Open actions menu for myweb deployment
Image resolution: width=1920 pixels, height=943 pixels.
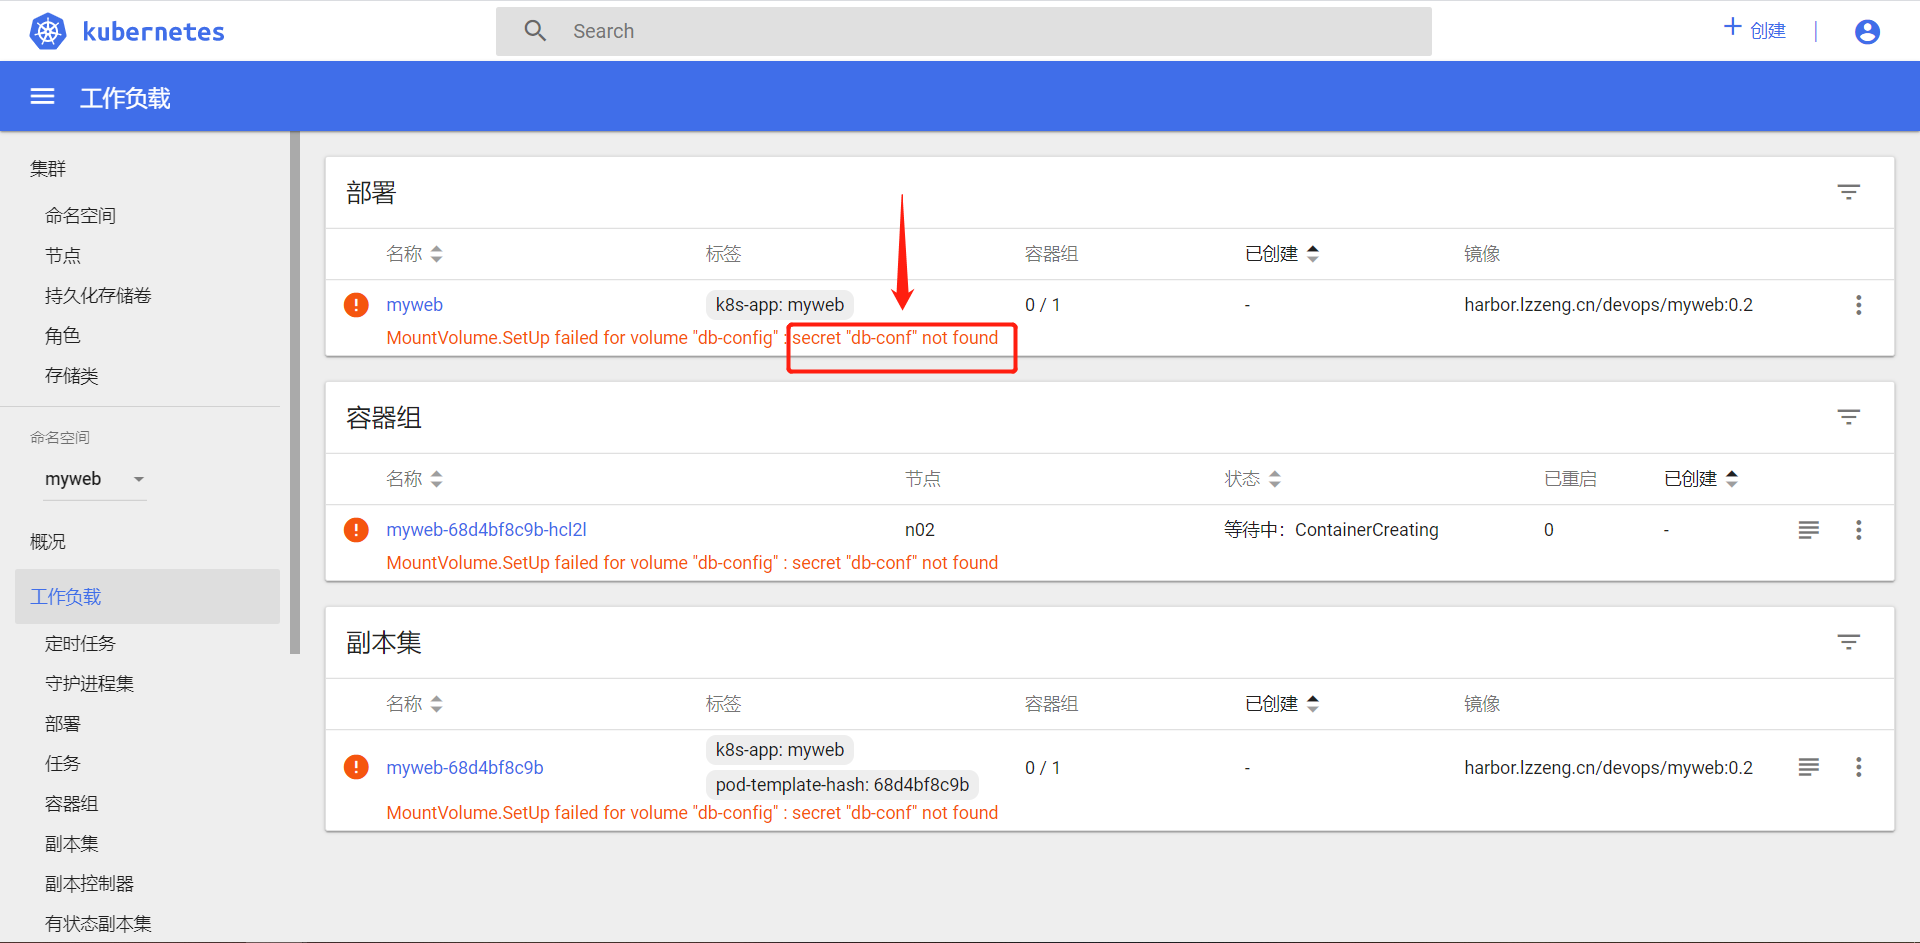(x=1858, y=305)
